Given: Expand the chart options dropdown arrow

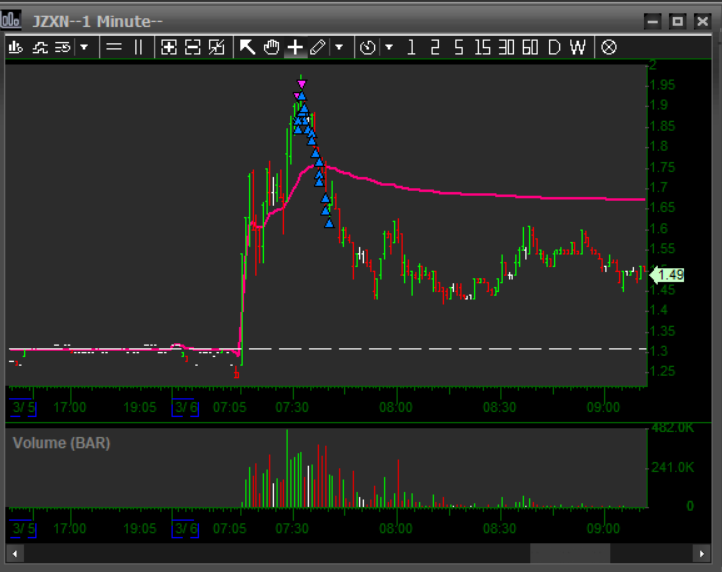Looking at the screenshot, I should point(84,47).
